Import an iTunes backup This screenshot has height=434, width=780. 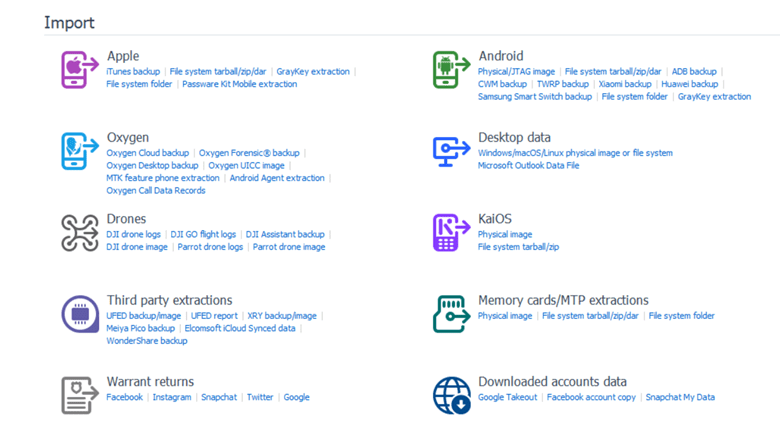[133, 72]
